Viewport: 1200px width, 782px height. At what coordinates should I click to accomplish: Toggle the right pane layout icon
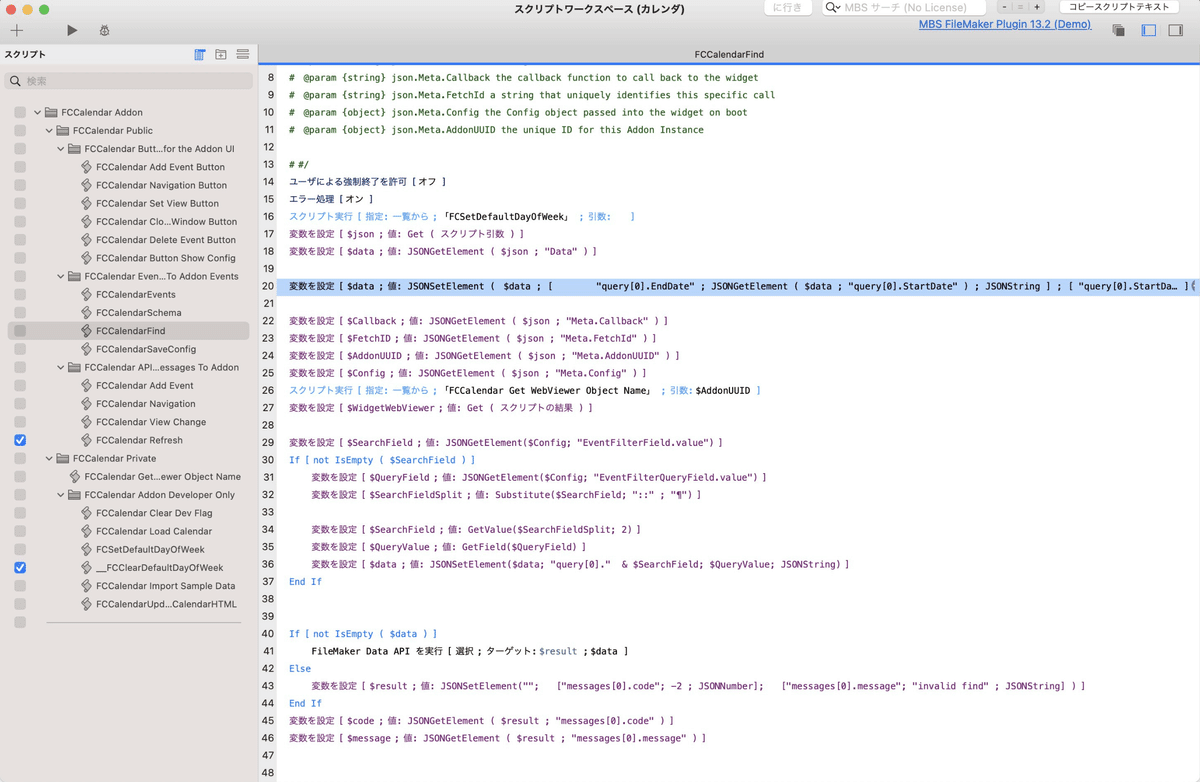pos(1174,31)
